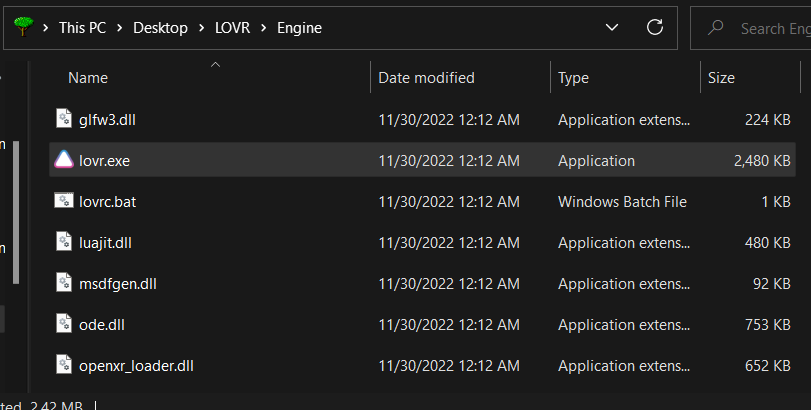Image resolution: width=811 pixels, height=410 pixels.
Task: Navigate to This PC breadcrumb
Action: [x=82, y=28]
